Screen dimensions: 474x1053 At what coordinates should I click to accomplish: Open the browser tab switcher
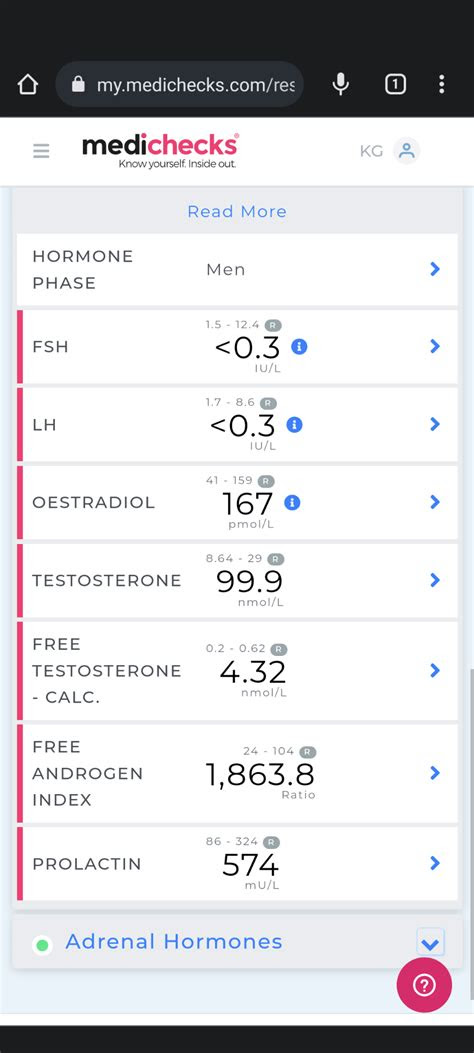(x=395, y=84)
